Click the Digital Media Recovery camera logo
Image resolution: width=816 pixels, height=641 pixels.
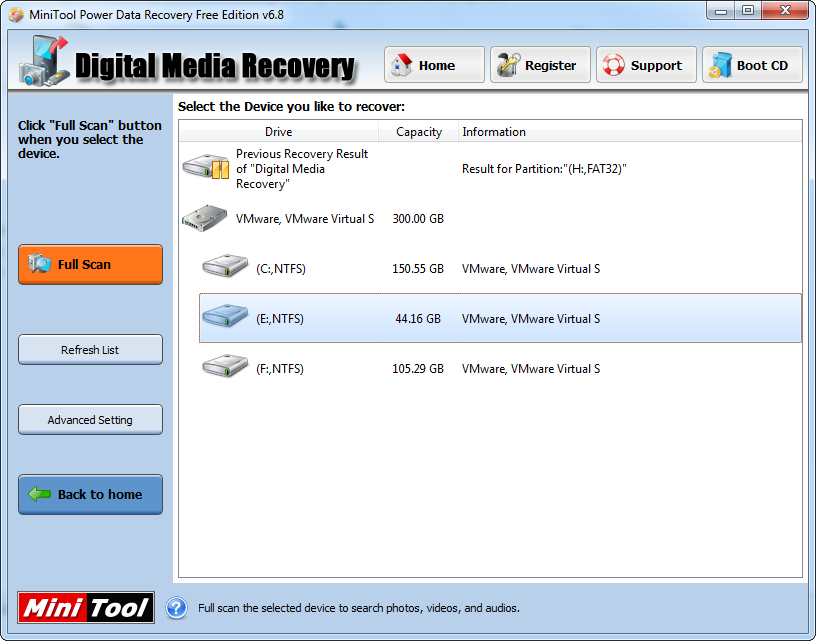coord(44,61)
